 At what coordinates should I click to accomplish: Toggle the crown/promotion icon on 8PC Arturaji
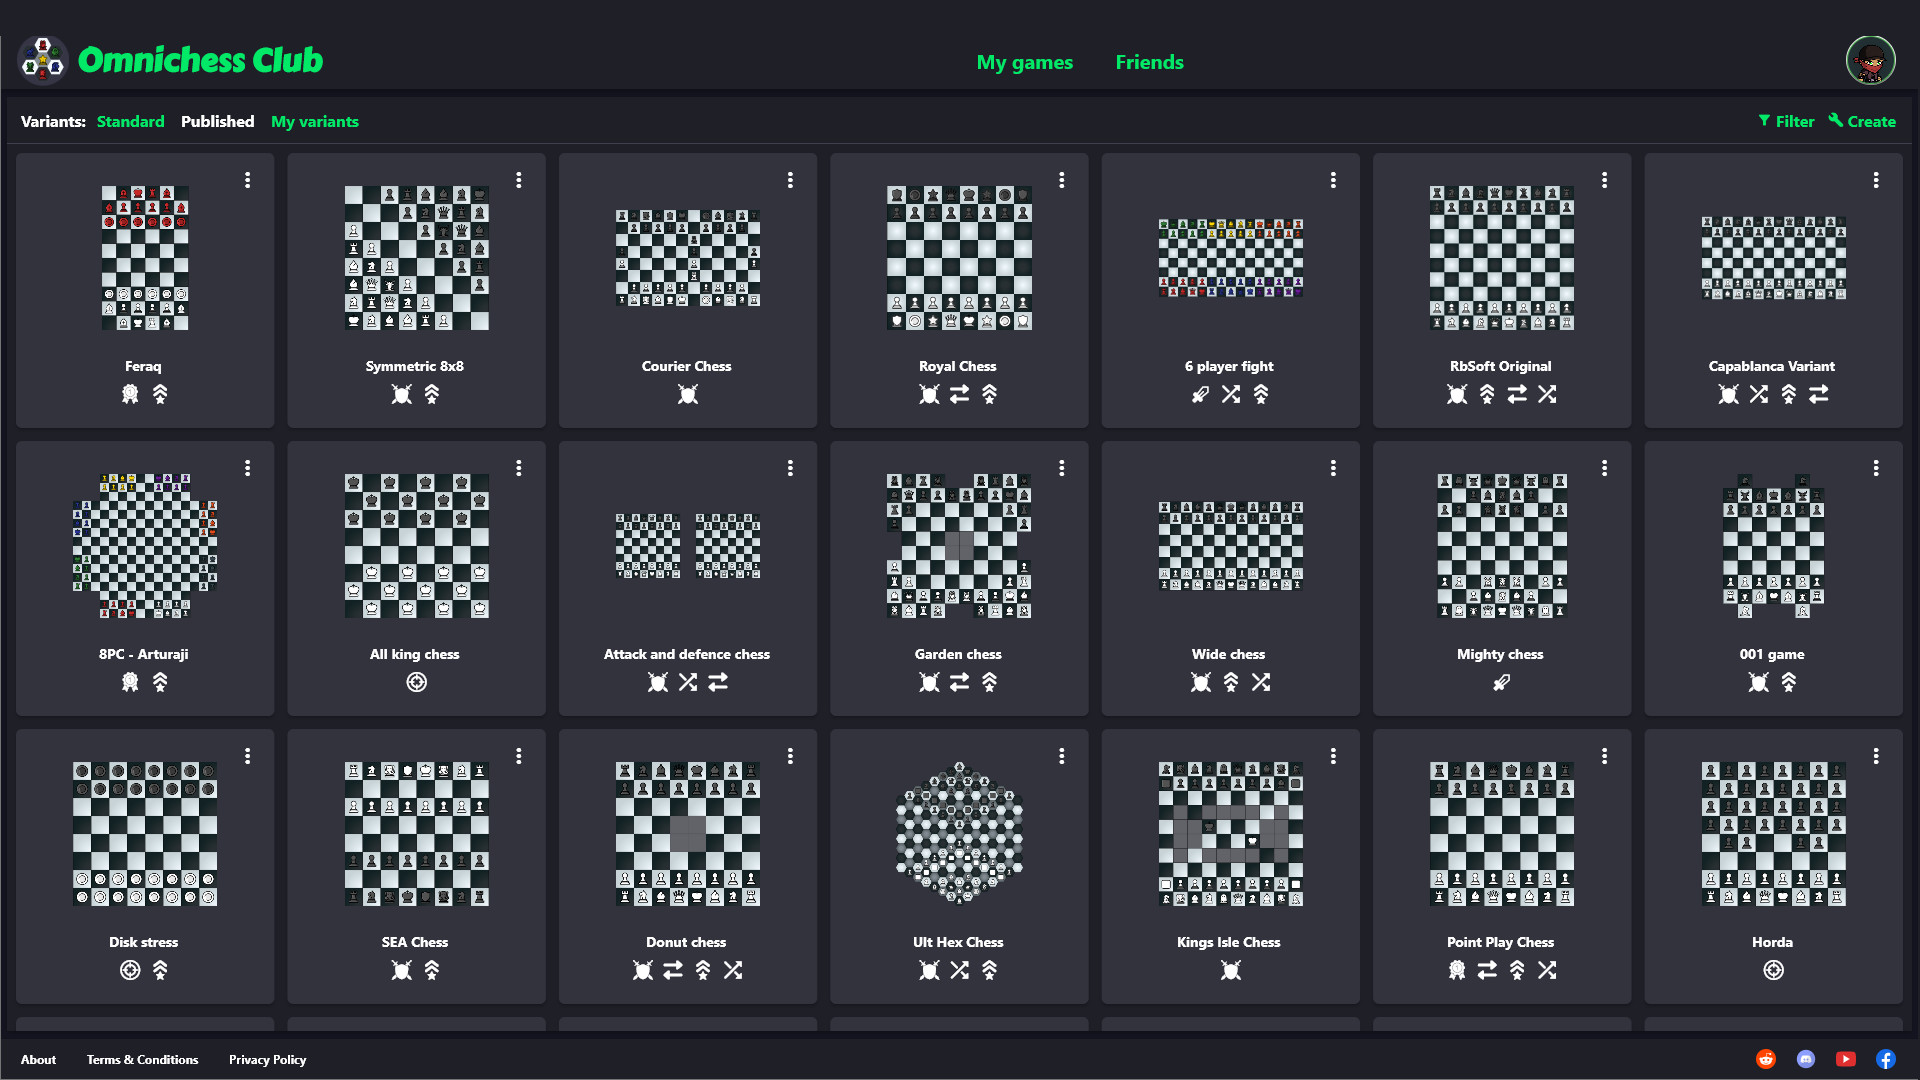(x=160, y=682)
